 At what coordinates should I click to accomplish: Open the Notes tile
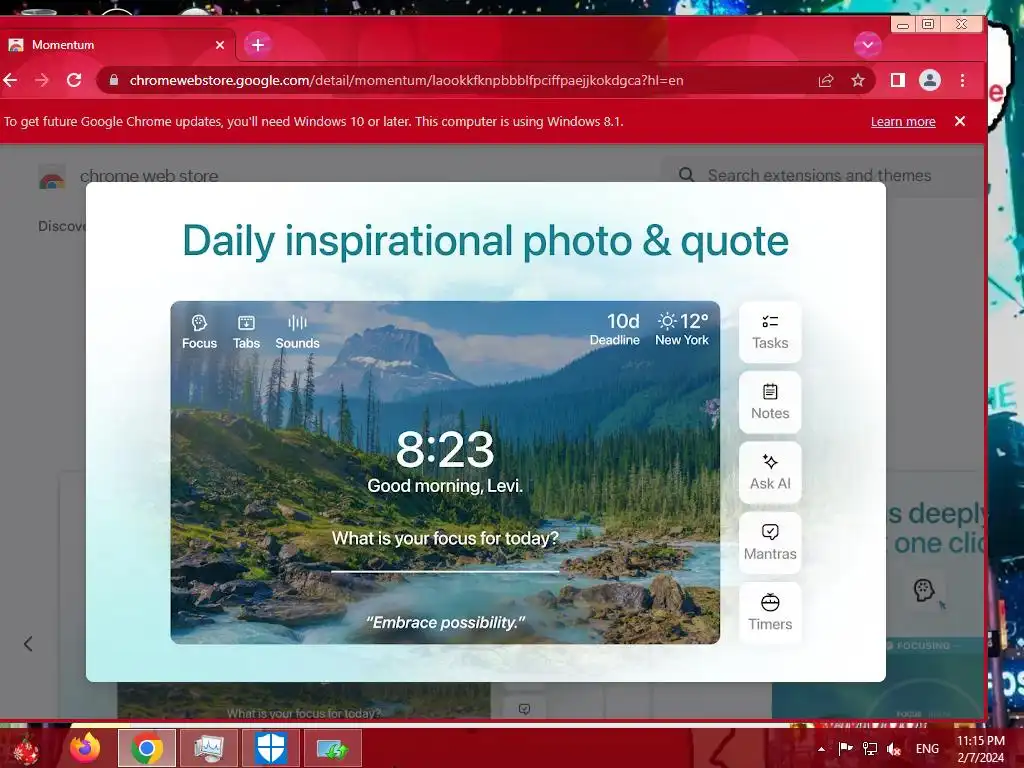click(x=770, y=402)
